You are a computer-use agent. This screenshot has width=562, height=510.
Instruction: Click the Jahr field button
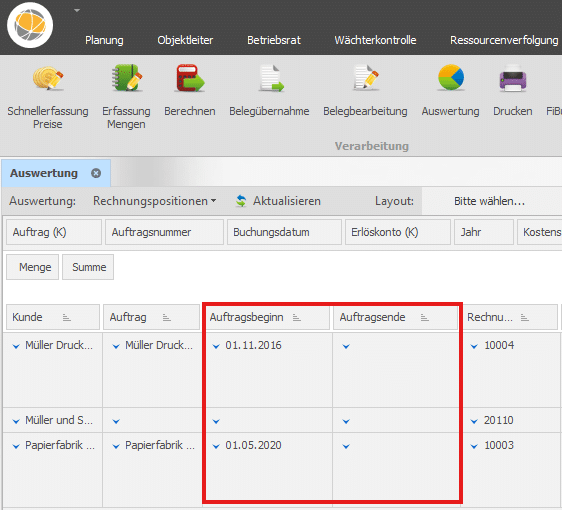click(x=484, y=232)
